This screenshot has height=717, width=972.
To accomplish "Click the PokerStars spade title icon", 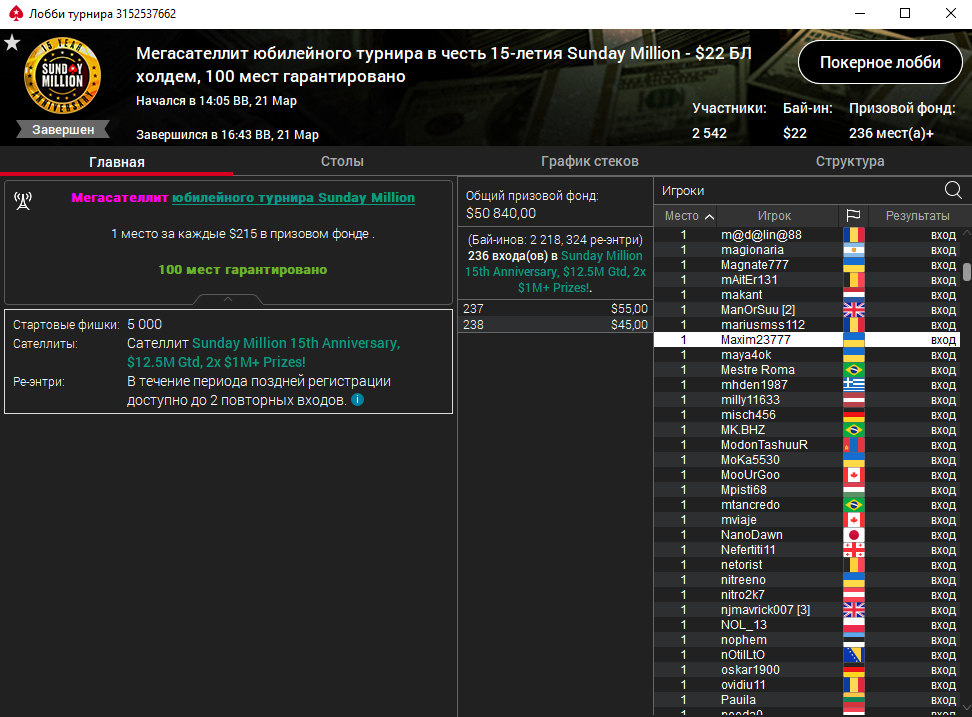I will tap(15, 13).
